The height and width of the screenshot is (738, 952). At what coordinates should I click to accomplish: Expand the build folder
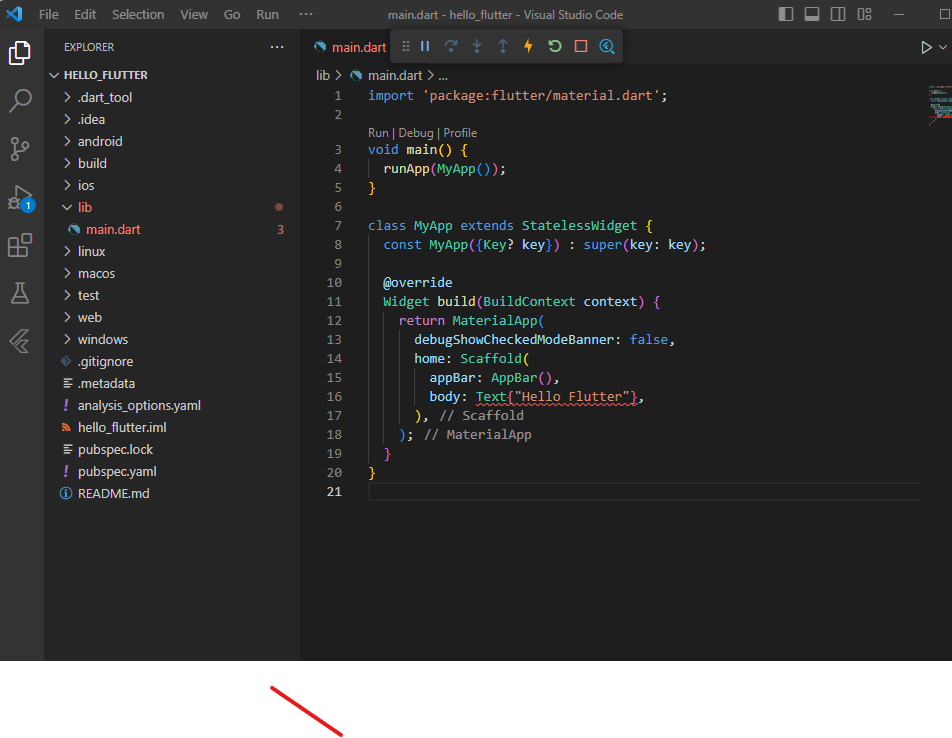[x=173, y=163]
